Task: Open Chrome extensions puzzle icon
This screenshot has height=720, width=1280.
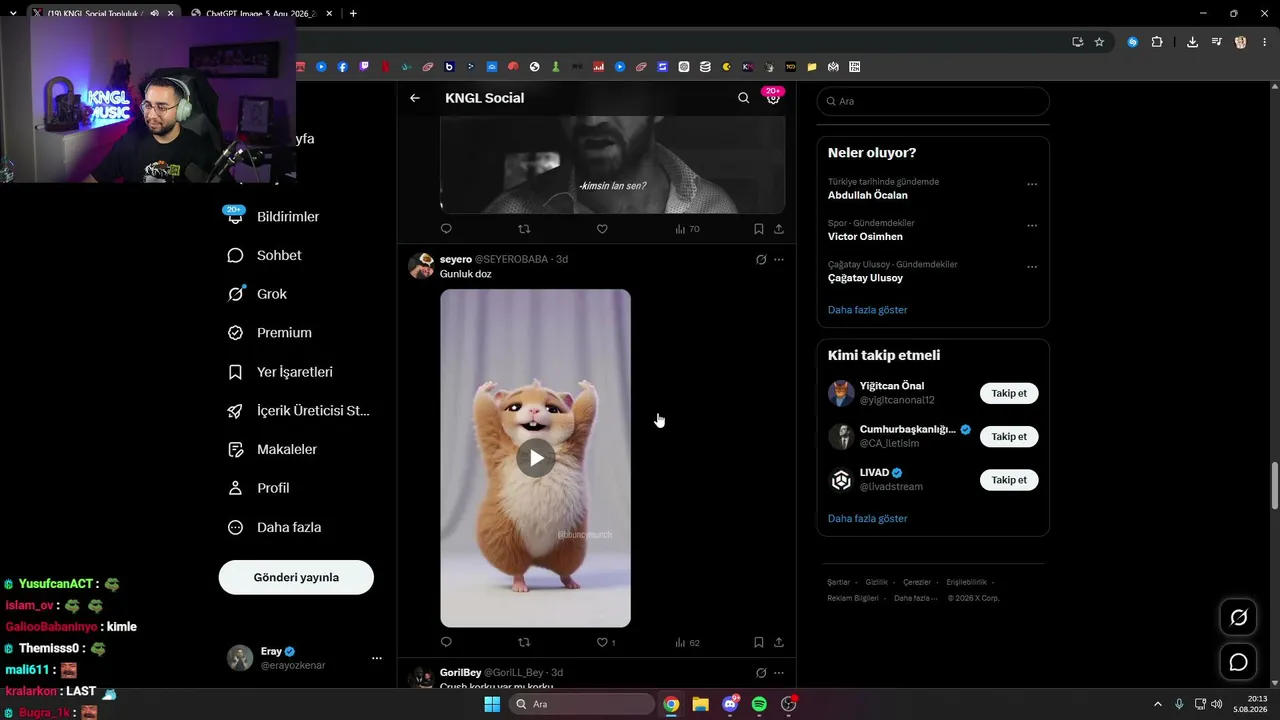Action: click(1157, 42)
